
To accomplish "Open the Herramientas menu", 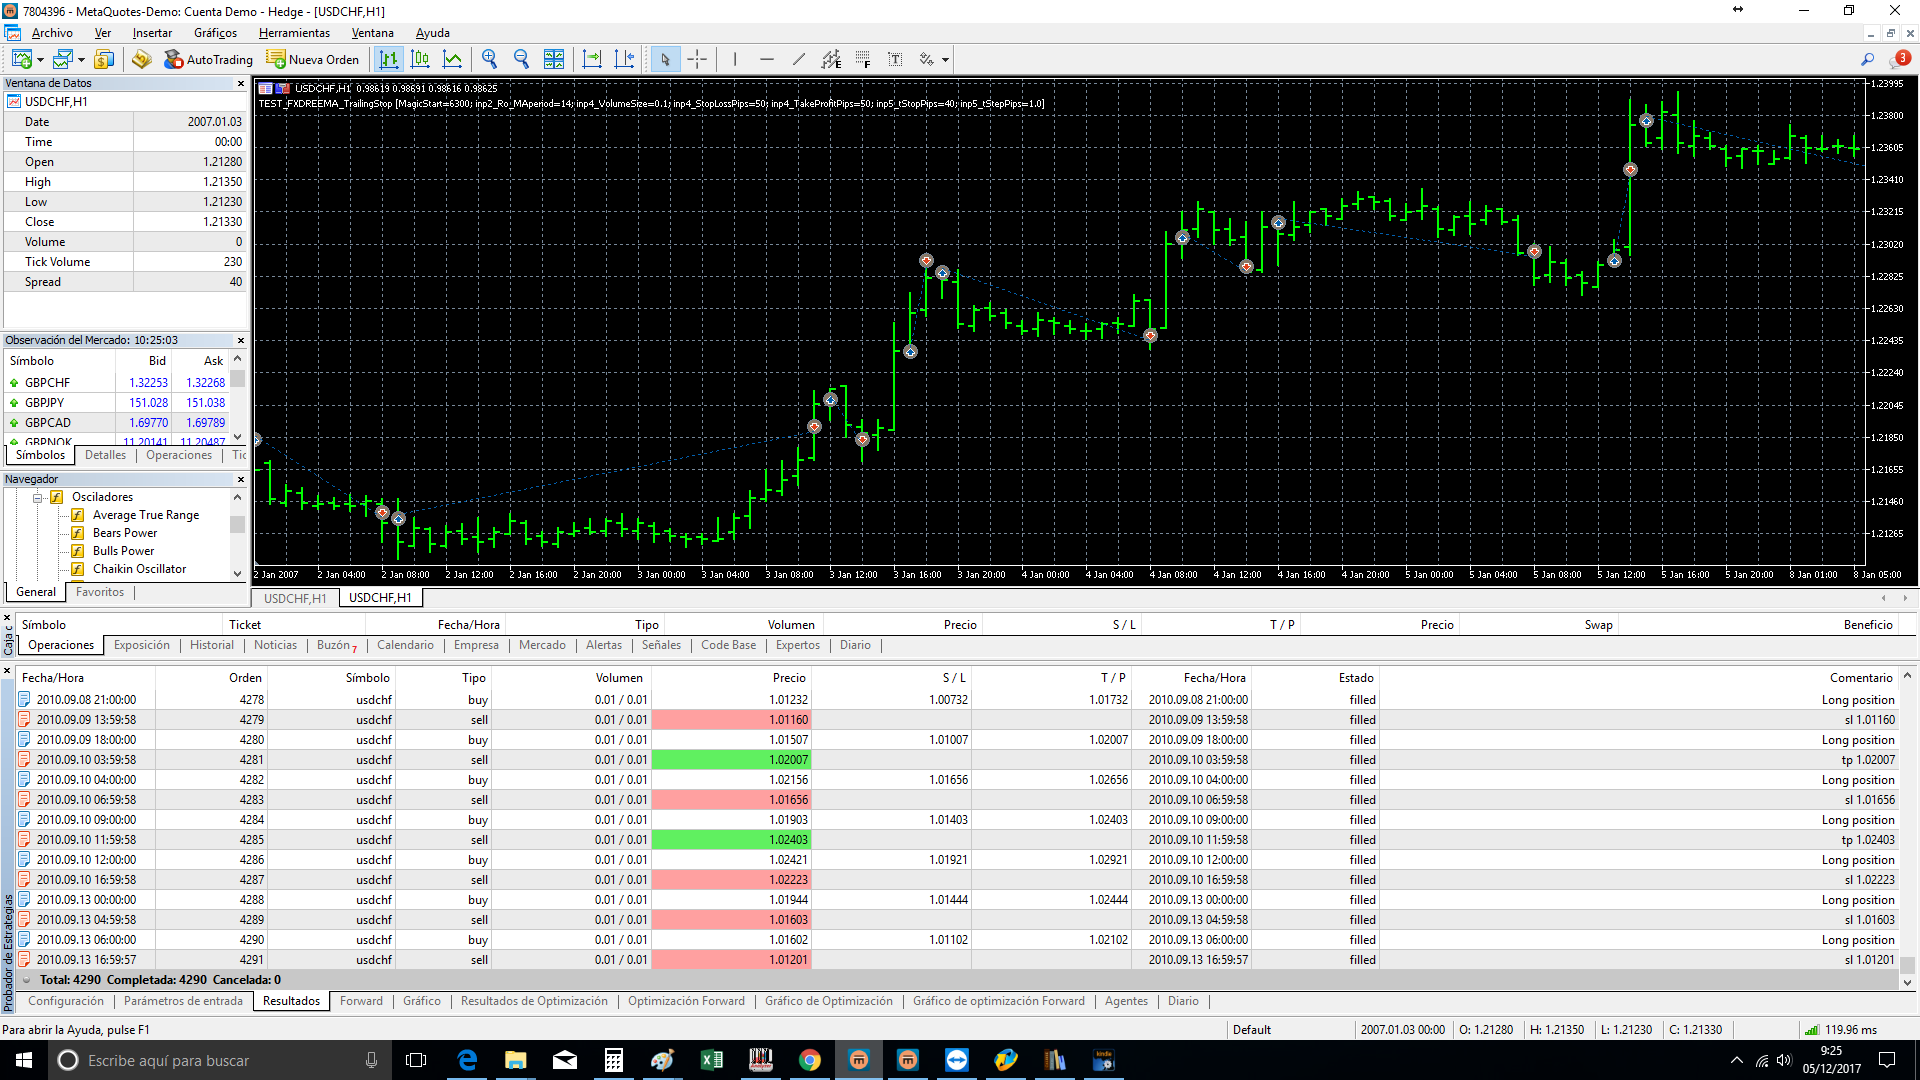I will pos(294,33).
